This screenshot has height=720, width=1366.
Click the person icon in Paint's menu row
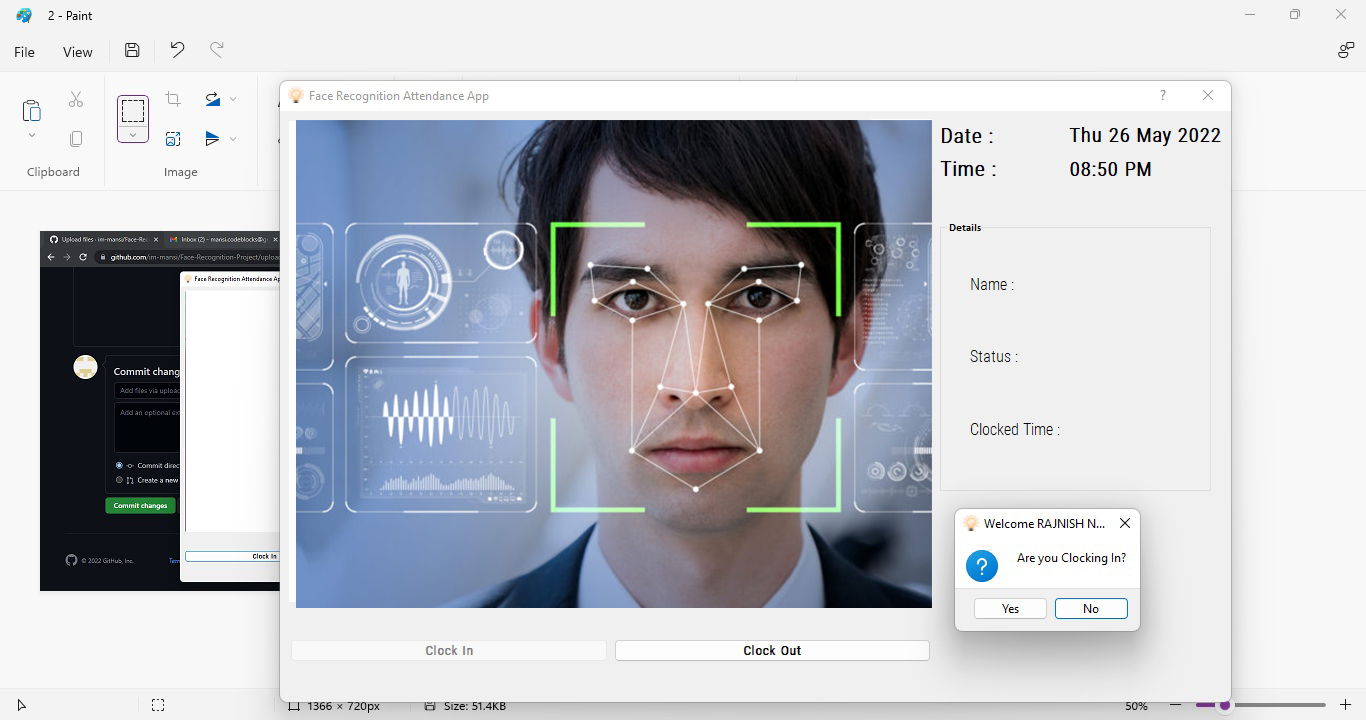tap(1346, 51)
